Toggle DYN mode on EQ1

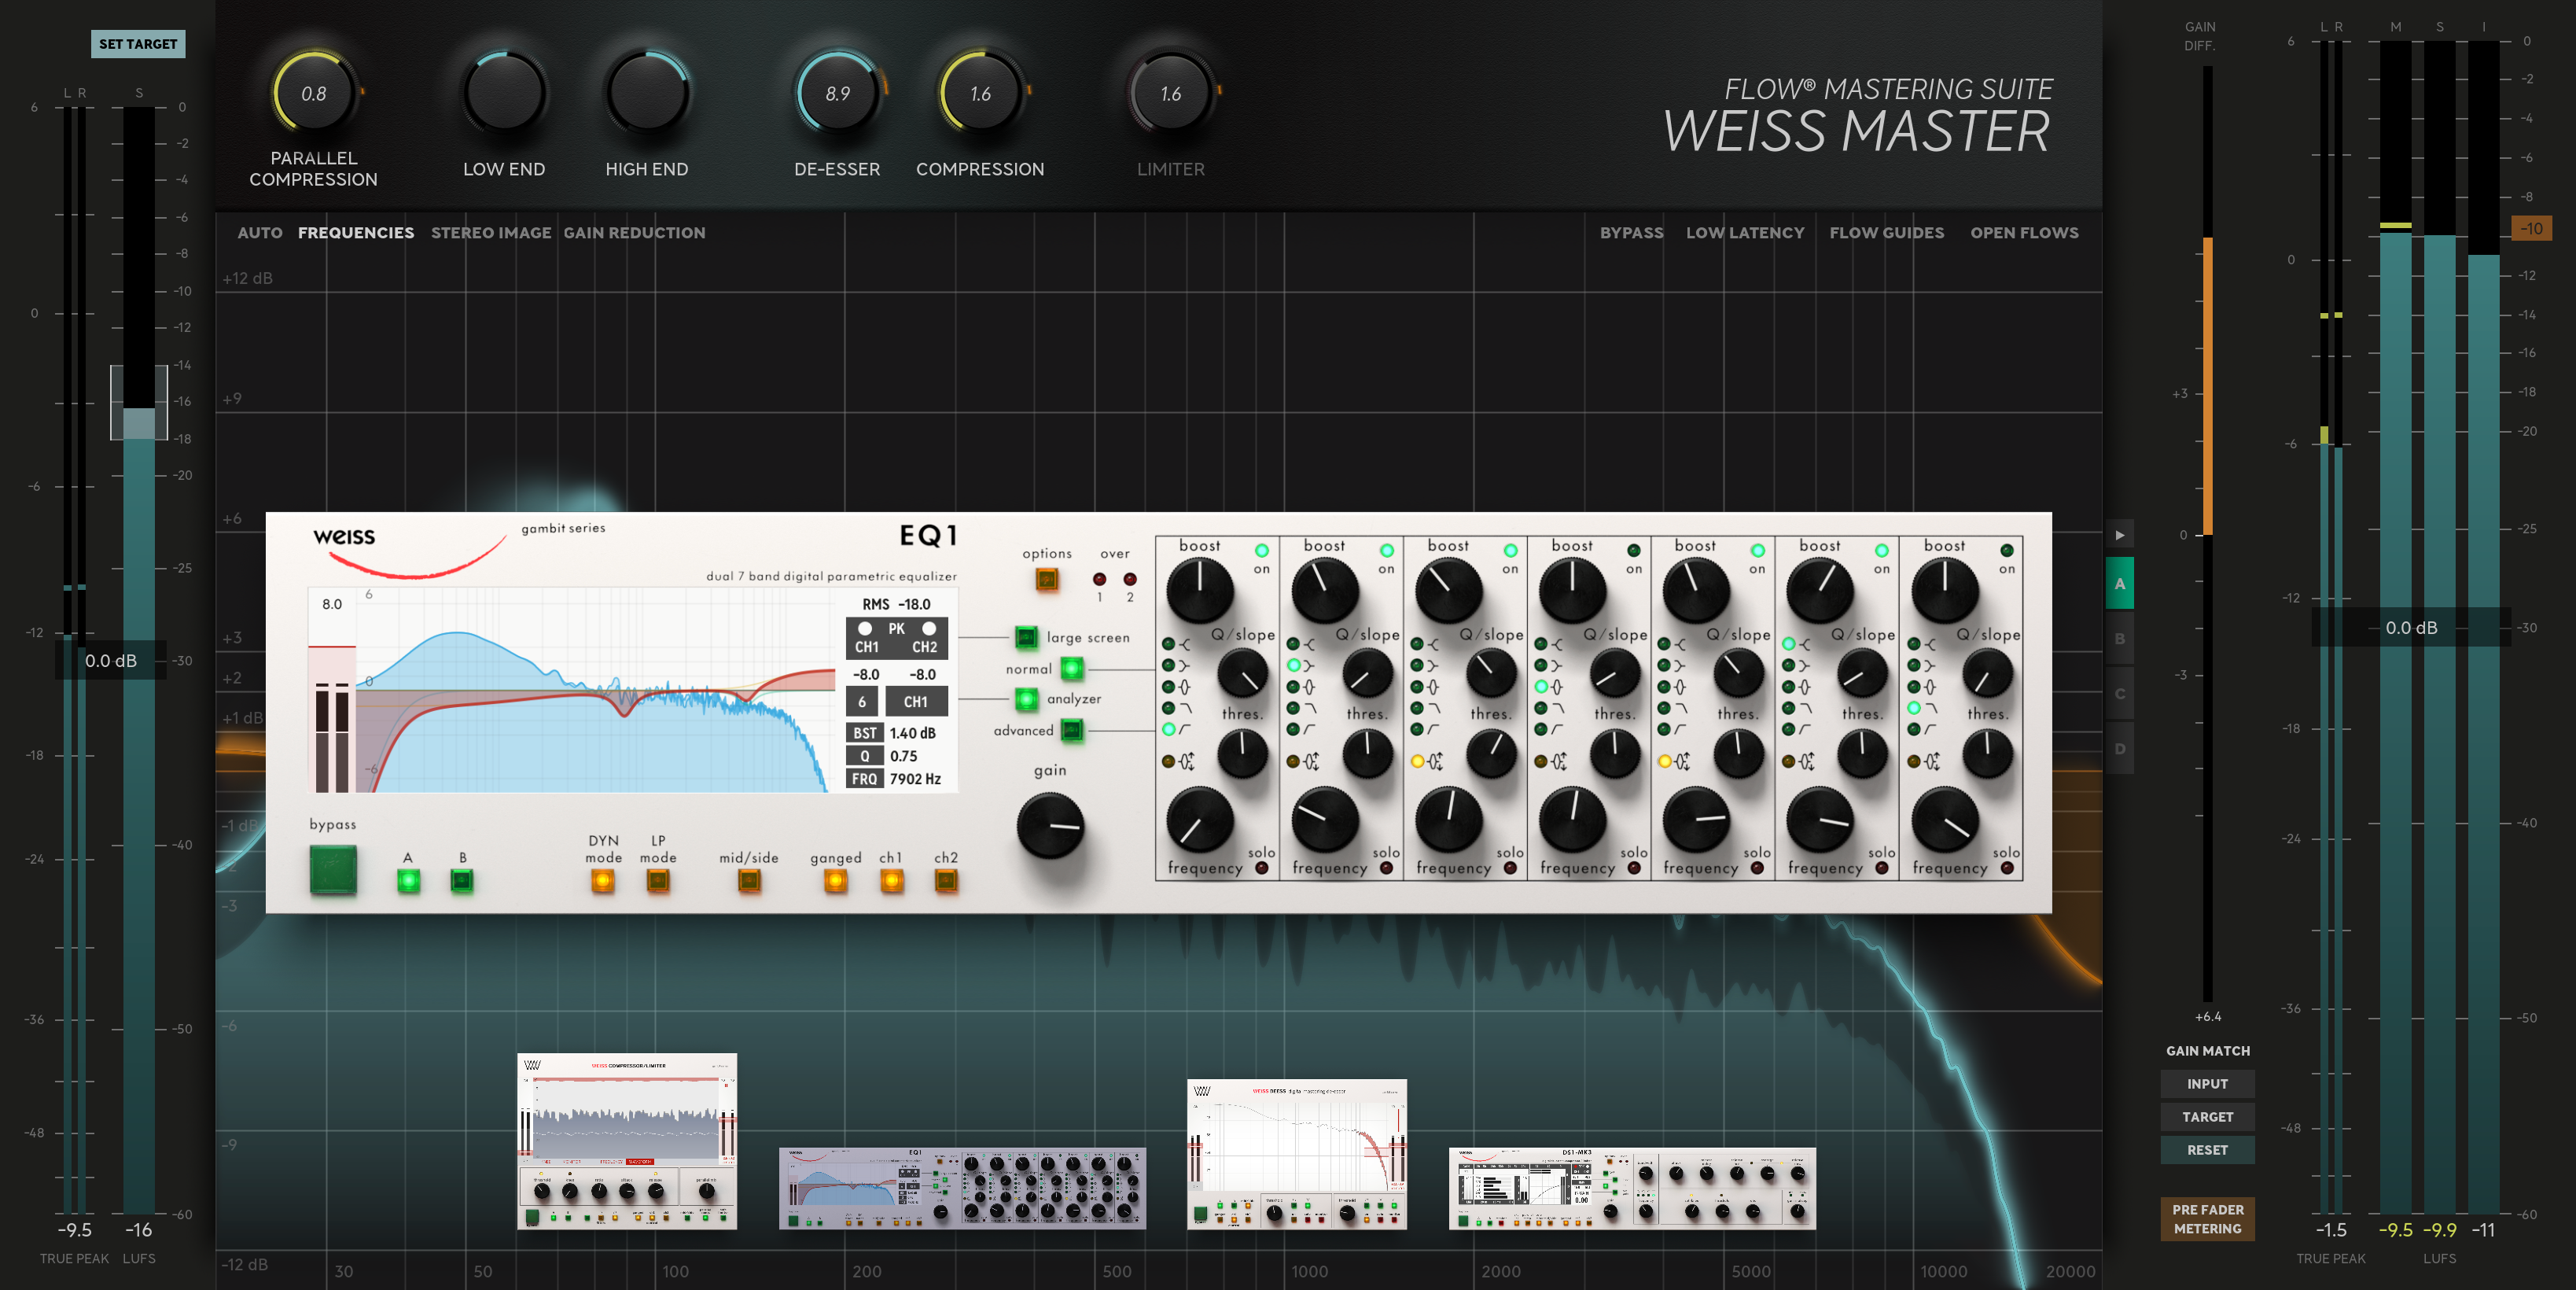click(x=602, y=881)
